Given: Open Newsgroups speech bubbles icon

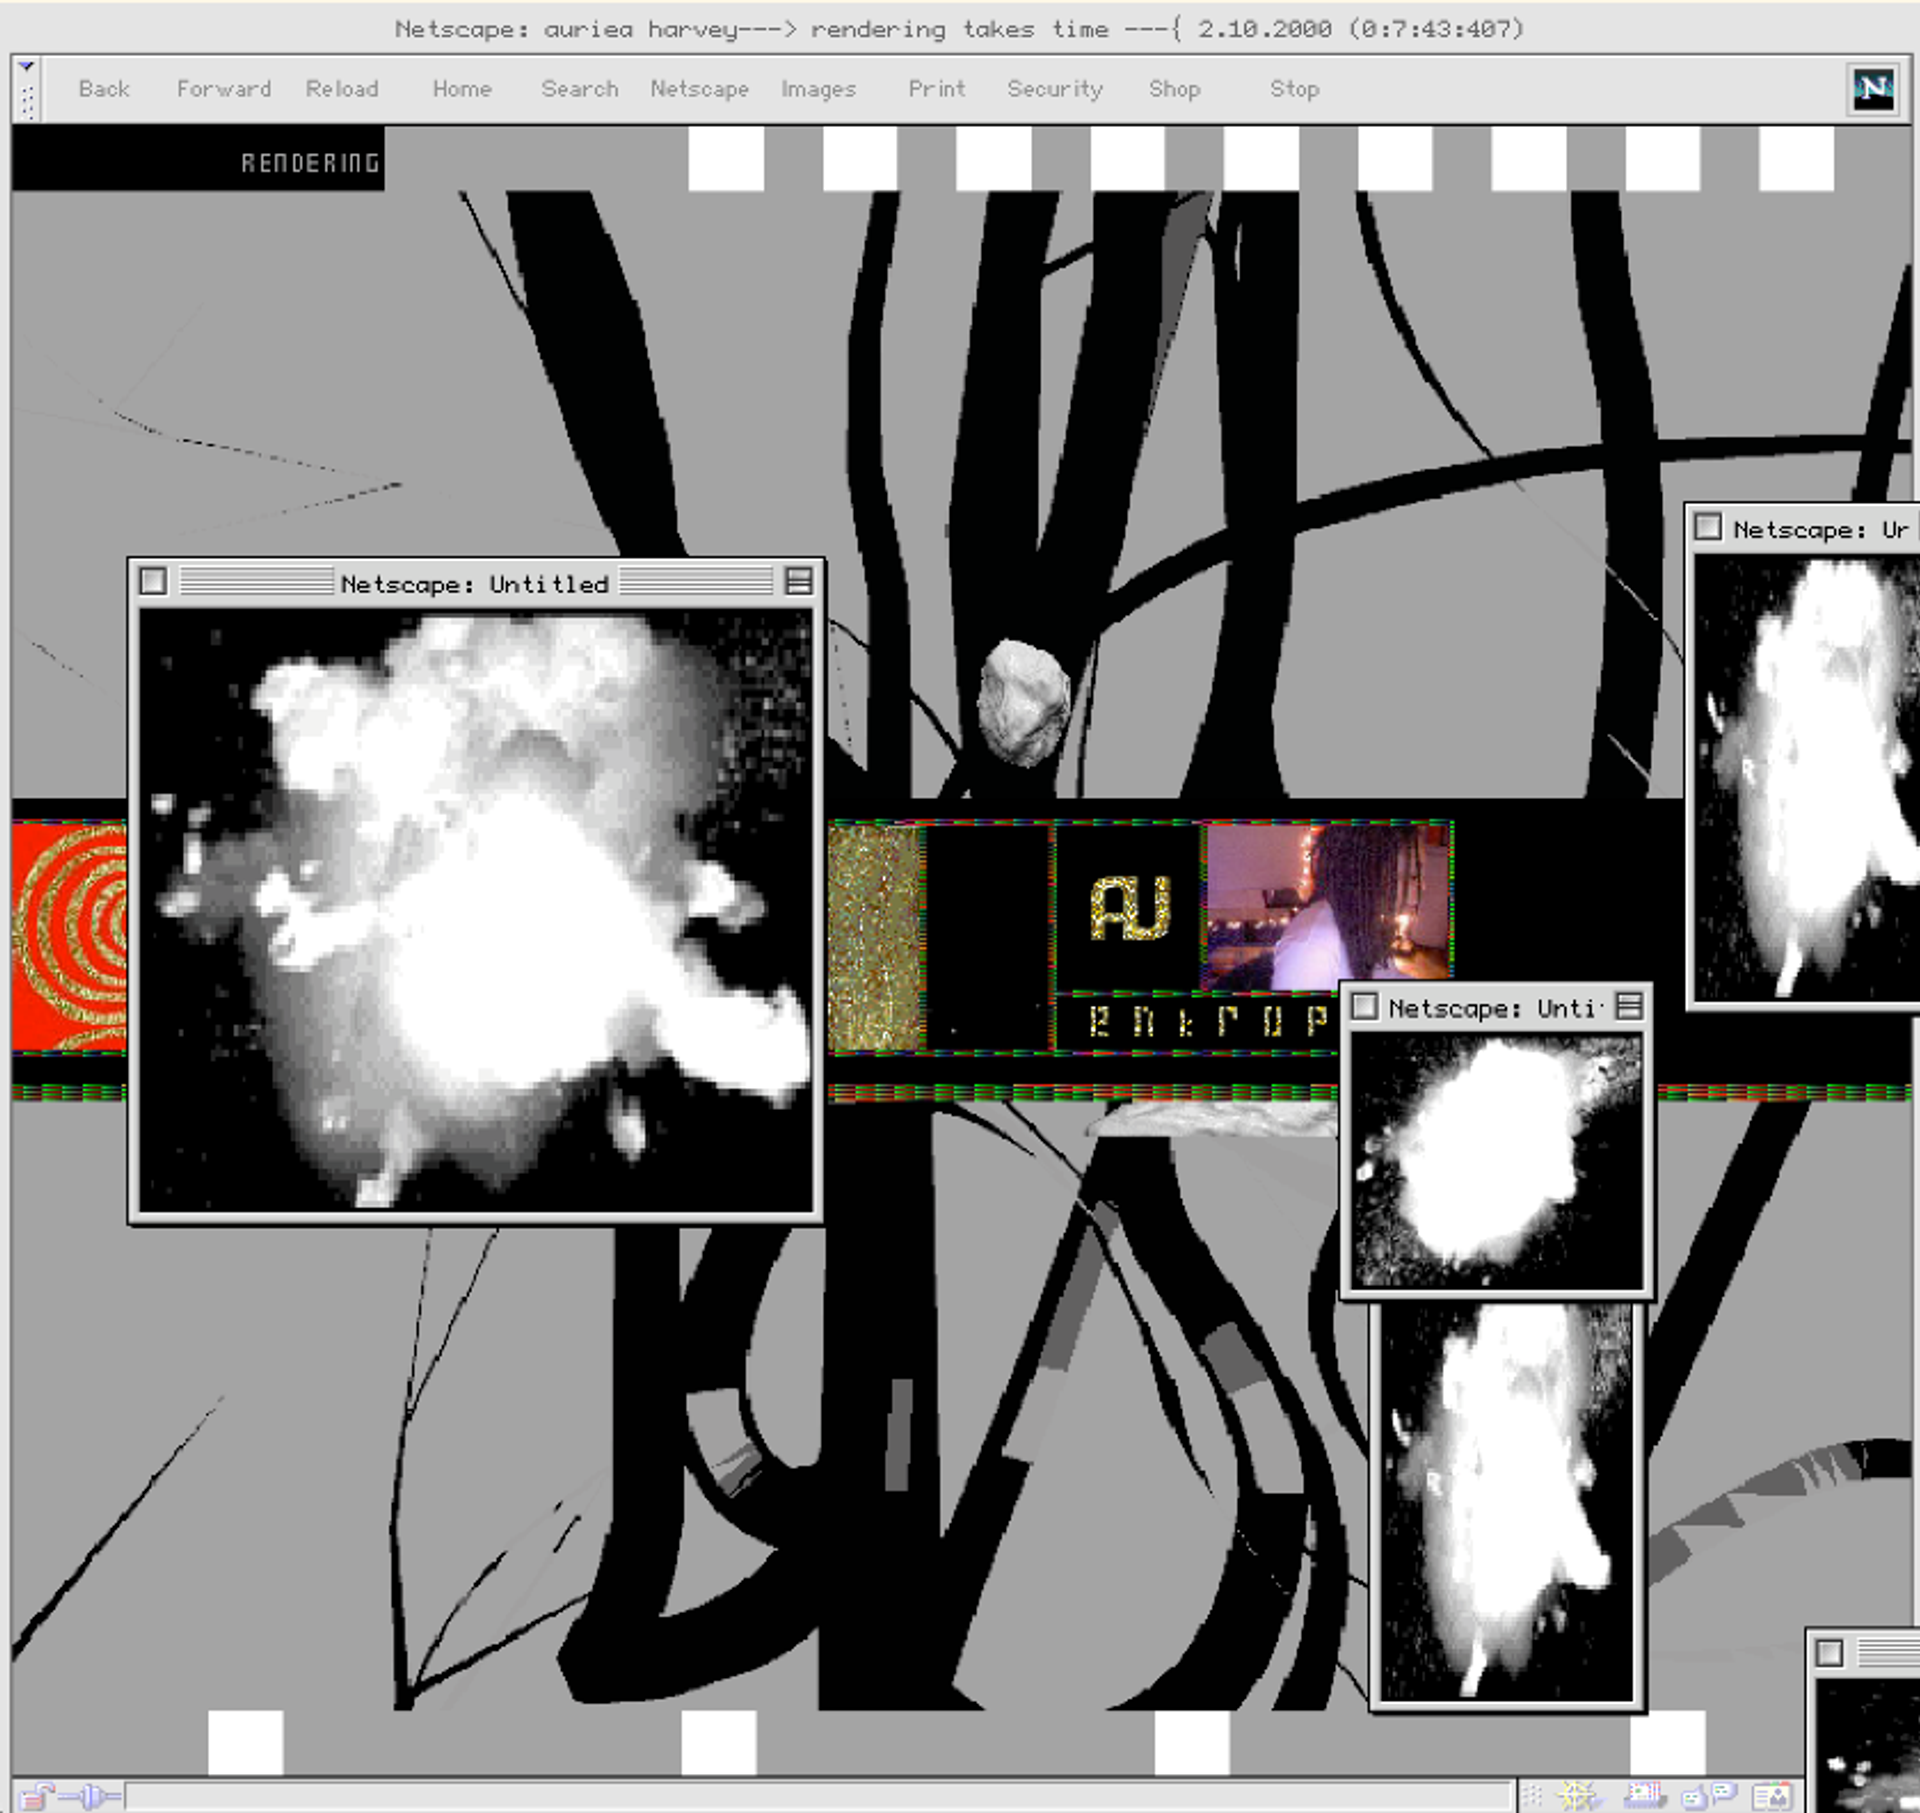Looking at the screenshot, I should pyautogui.click(x=1708, y=1796).
